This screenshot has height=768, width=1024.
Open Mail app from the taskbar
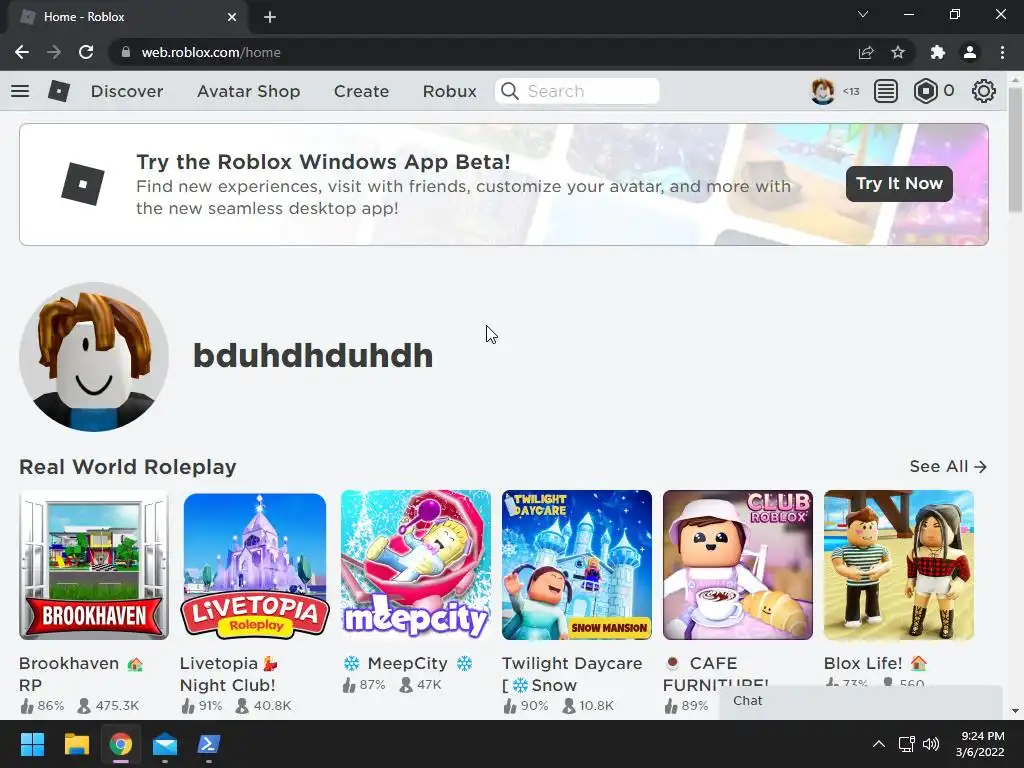coord(165,744)
